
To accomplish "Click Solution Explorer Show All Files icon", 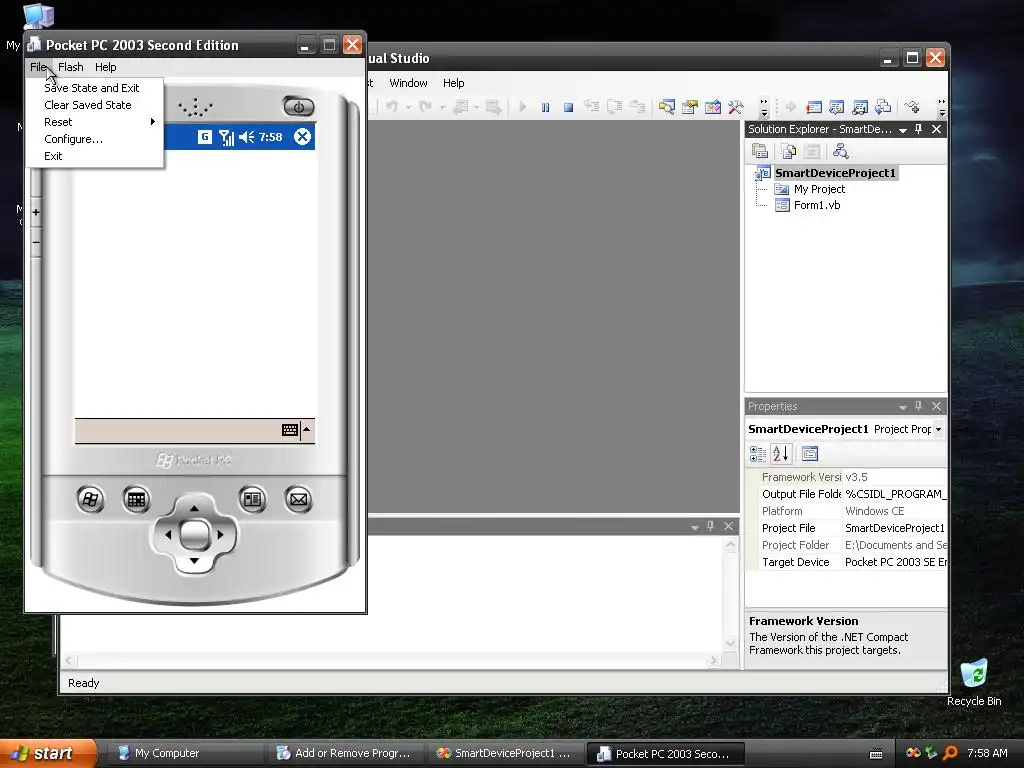I will [x=788, y=152].
